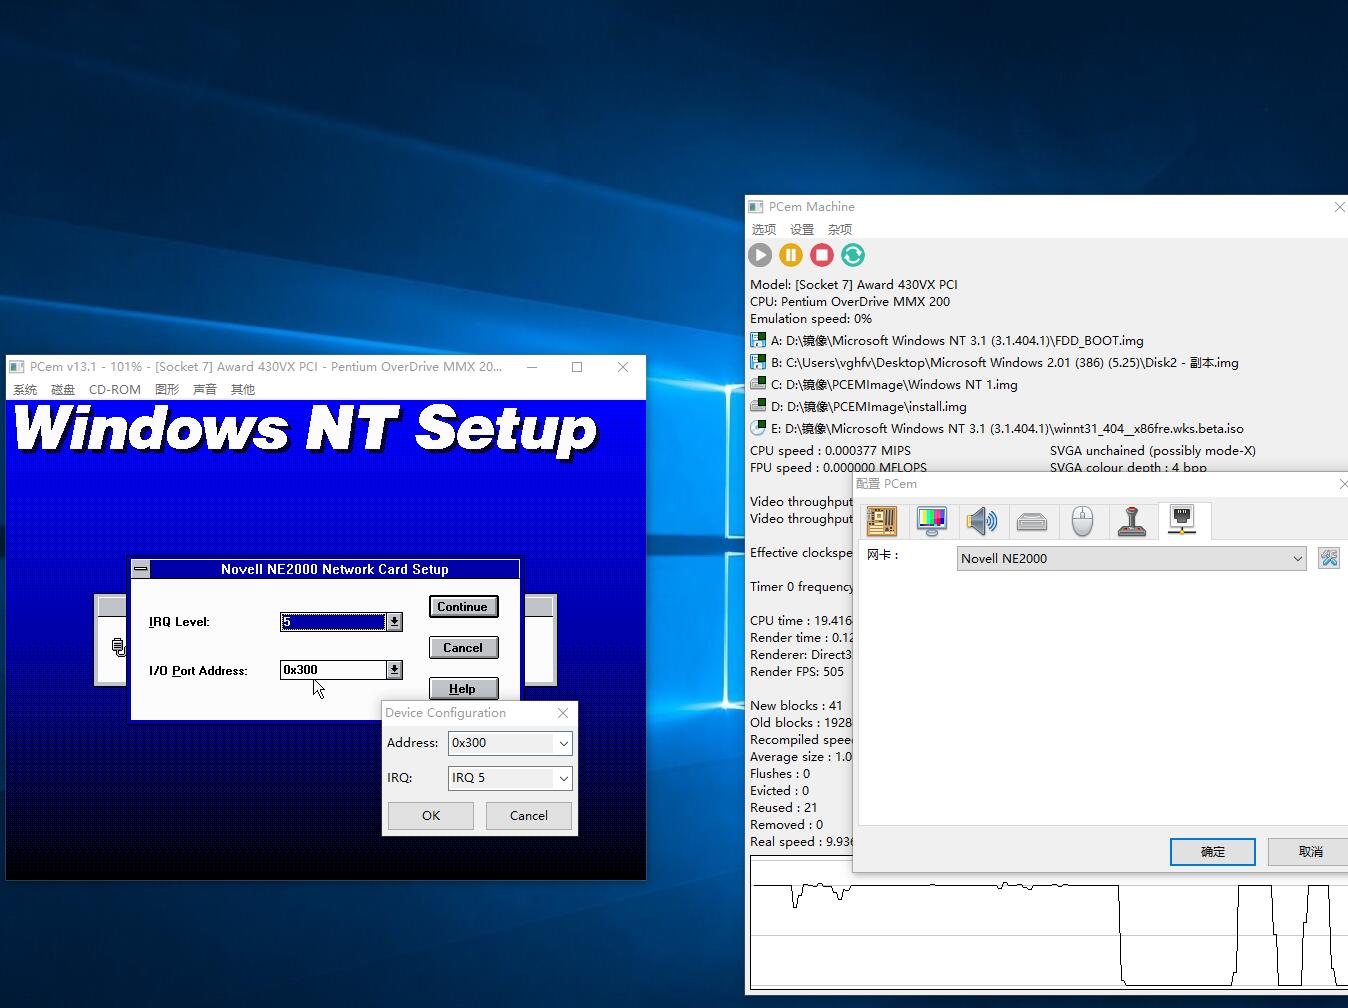Click floppy drive B: disk icon
The image size is (1348, 1008).
pos(758,362)
